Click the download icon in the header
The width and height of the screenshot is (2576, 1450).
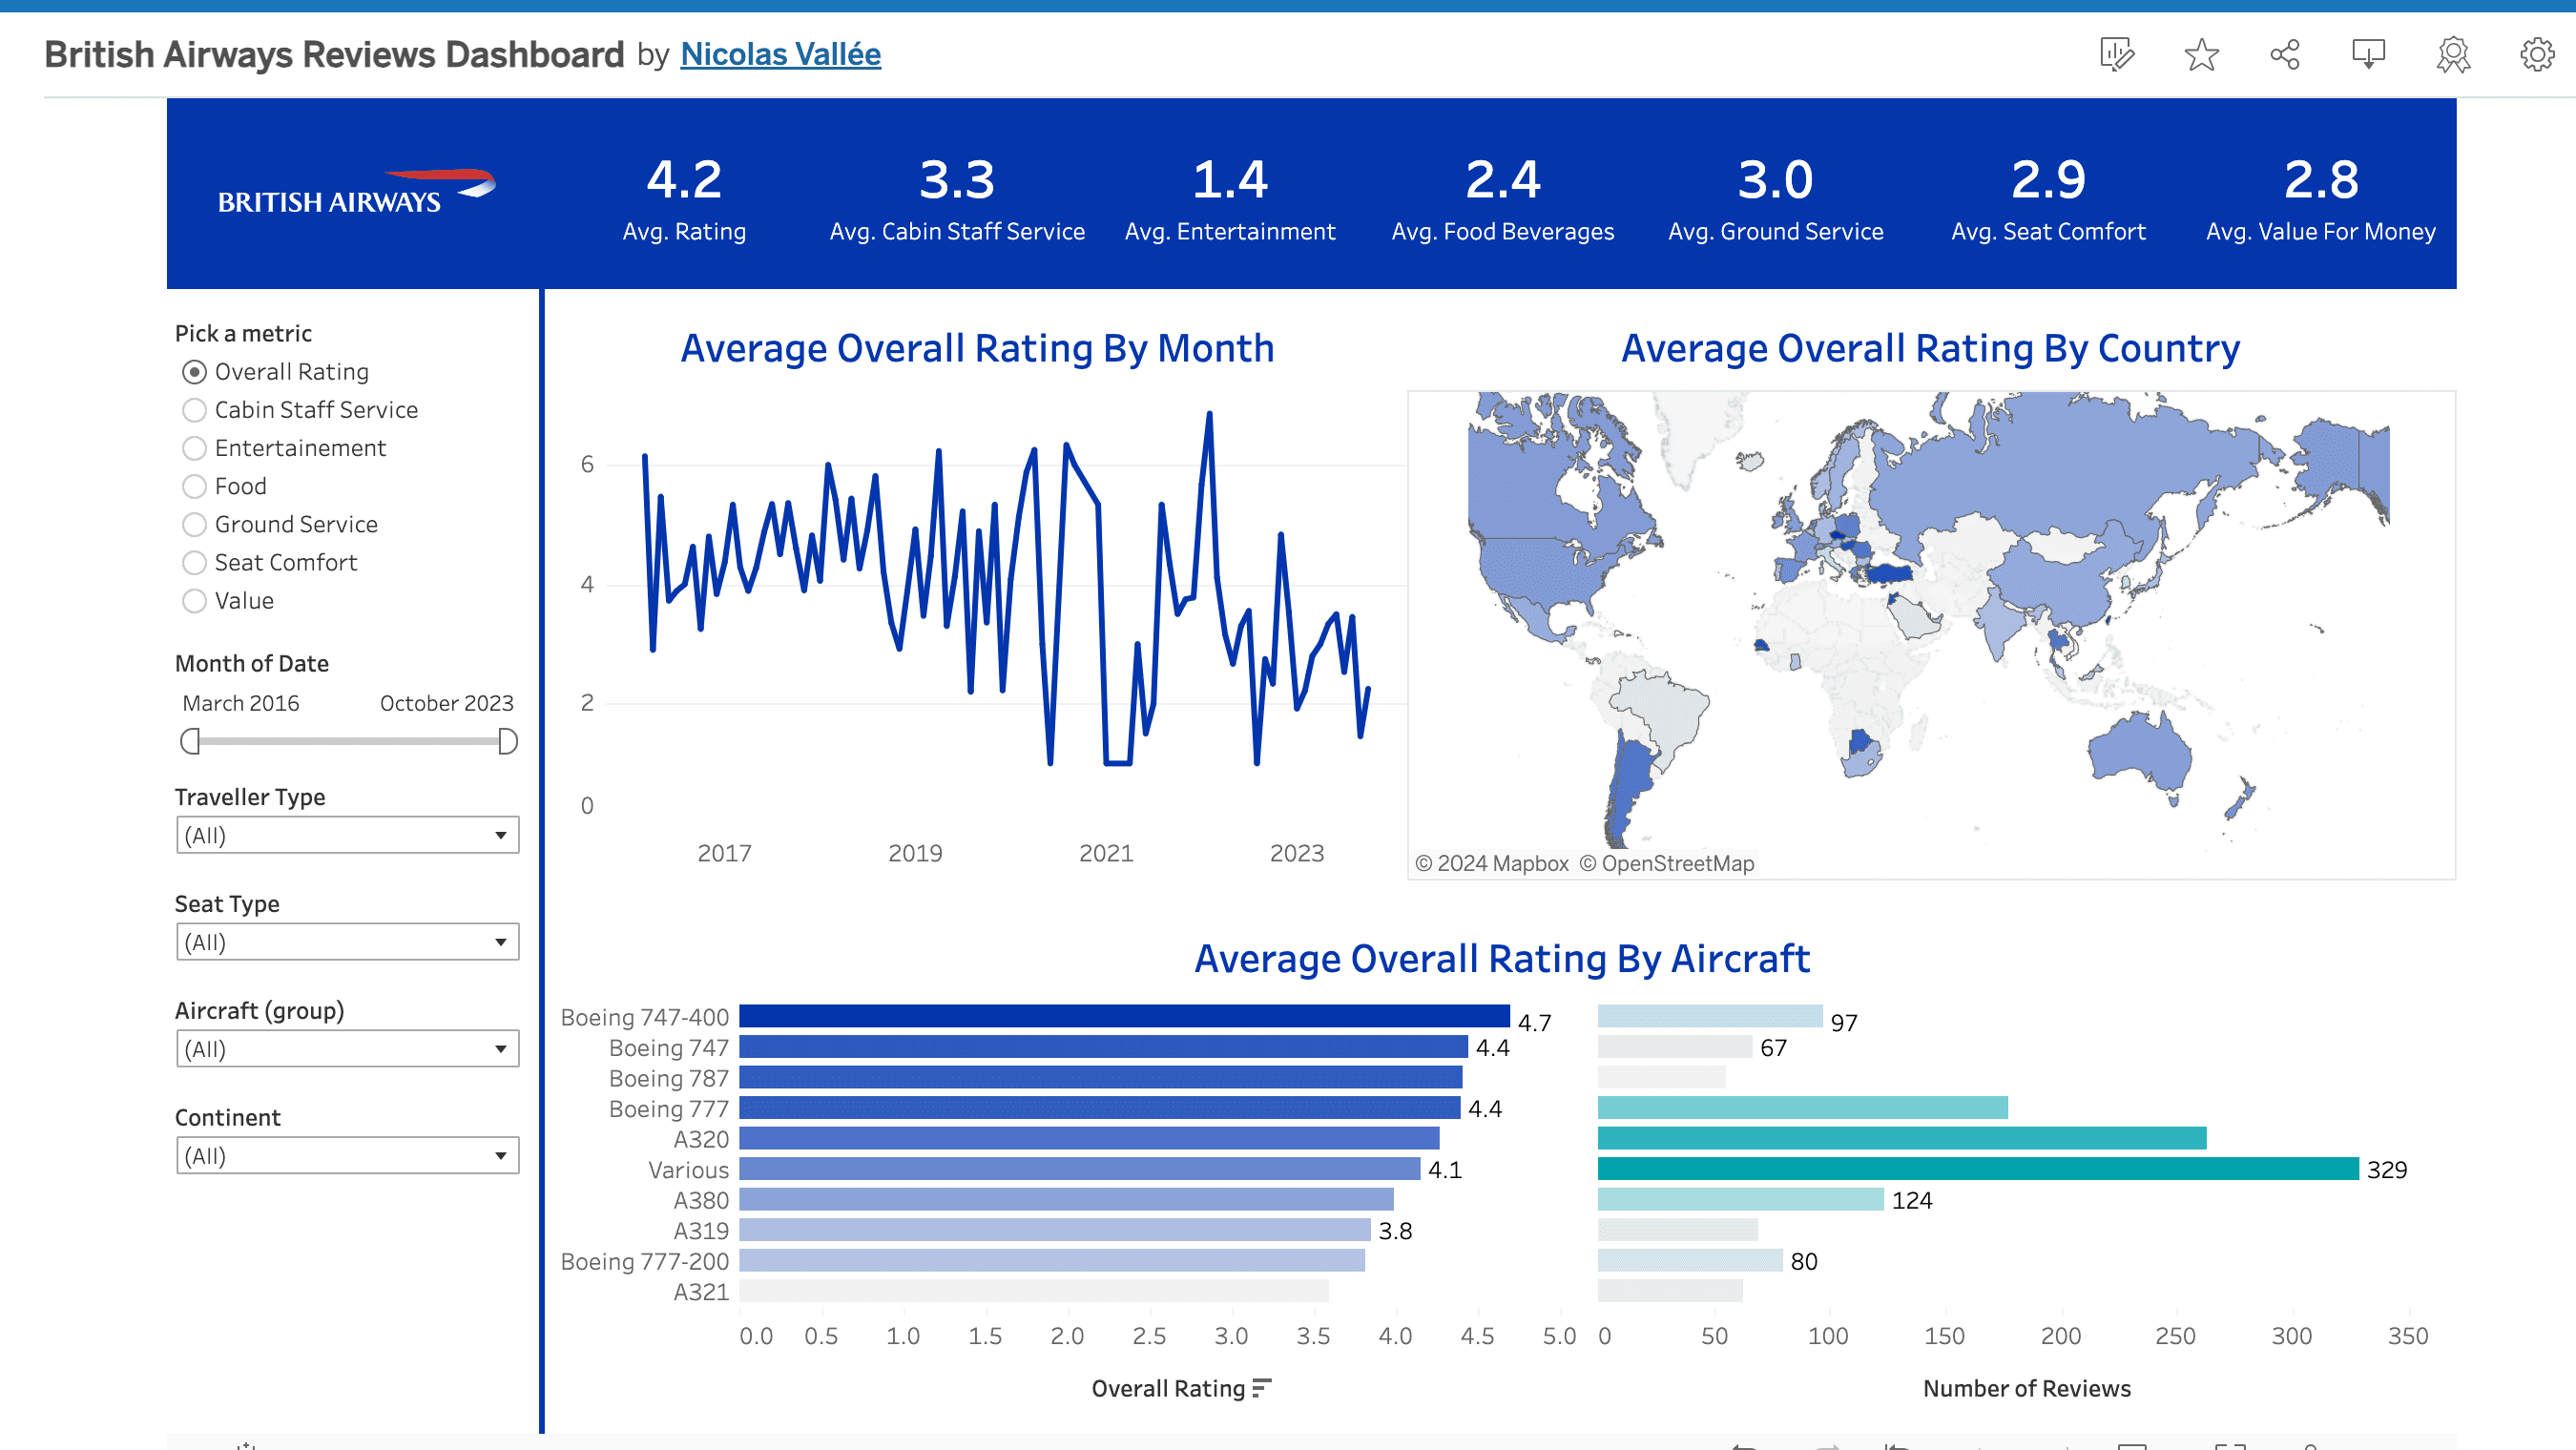coord(2368,54)
